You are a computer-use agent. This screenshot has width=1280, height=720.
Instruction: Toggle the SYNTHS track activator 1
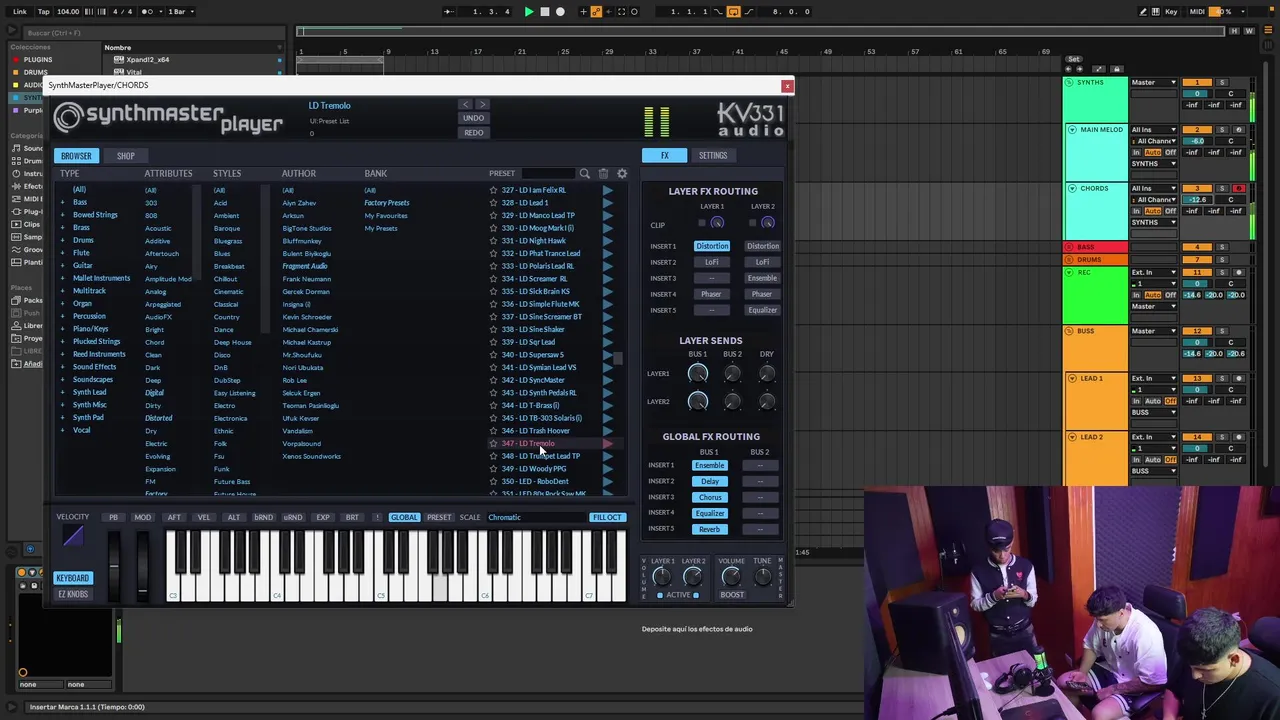click(1197, 83)
